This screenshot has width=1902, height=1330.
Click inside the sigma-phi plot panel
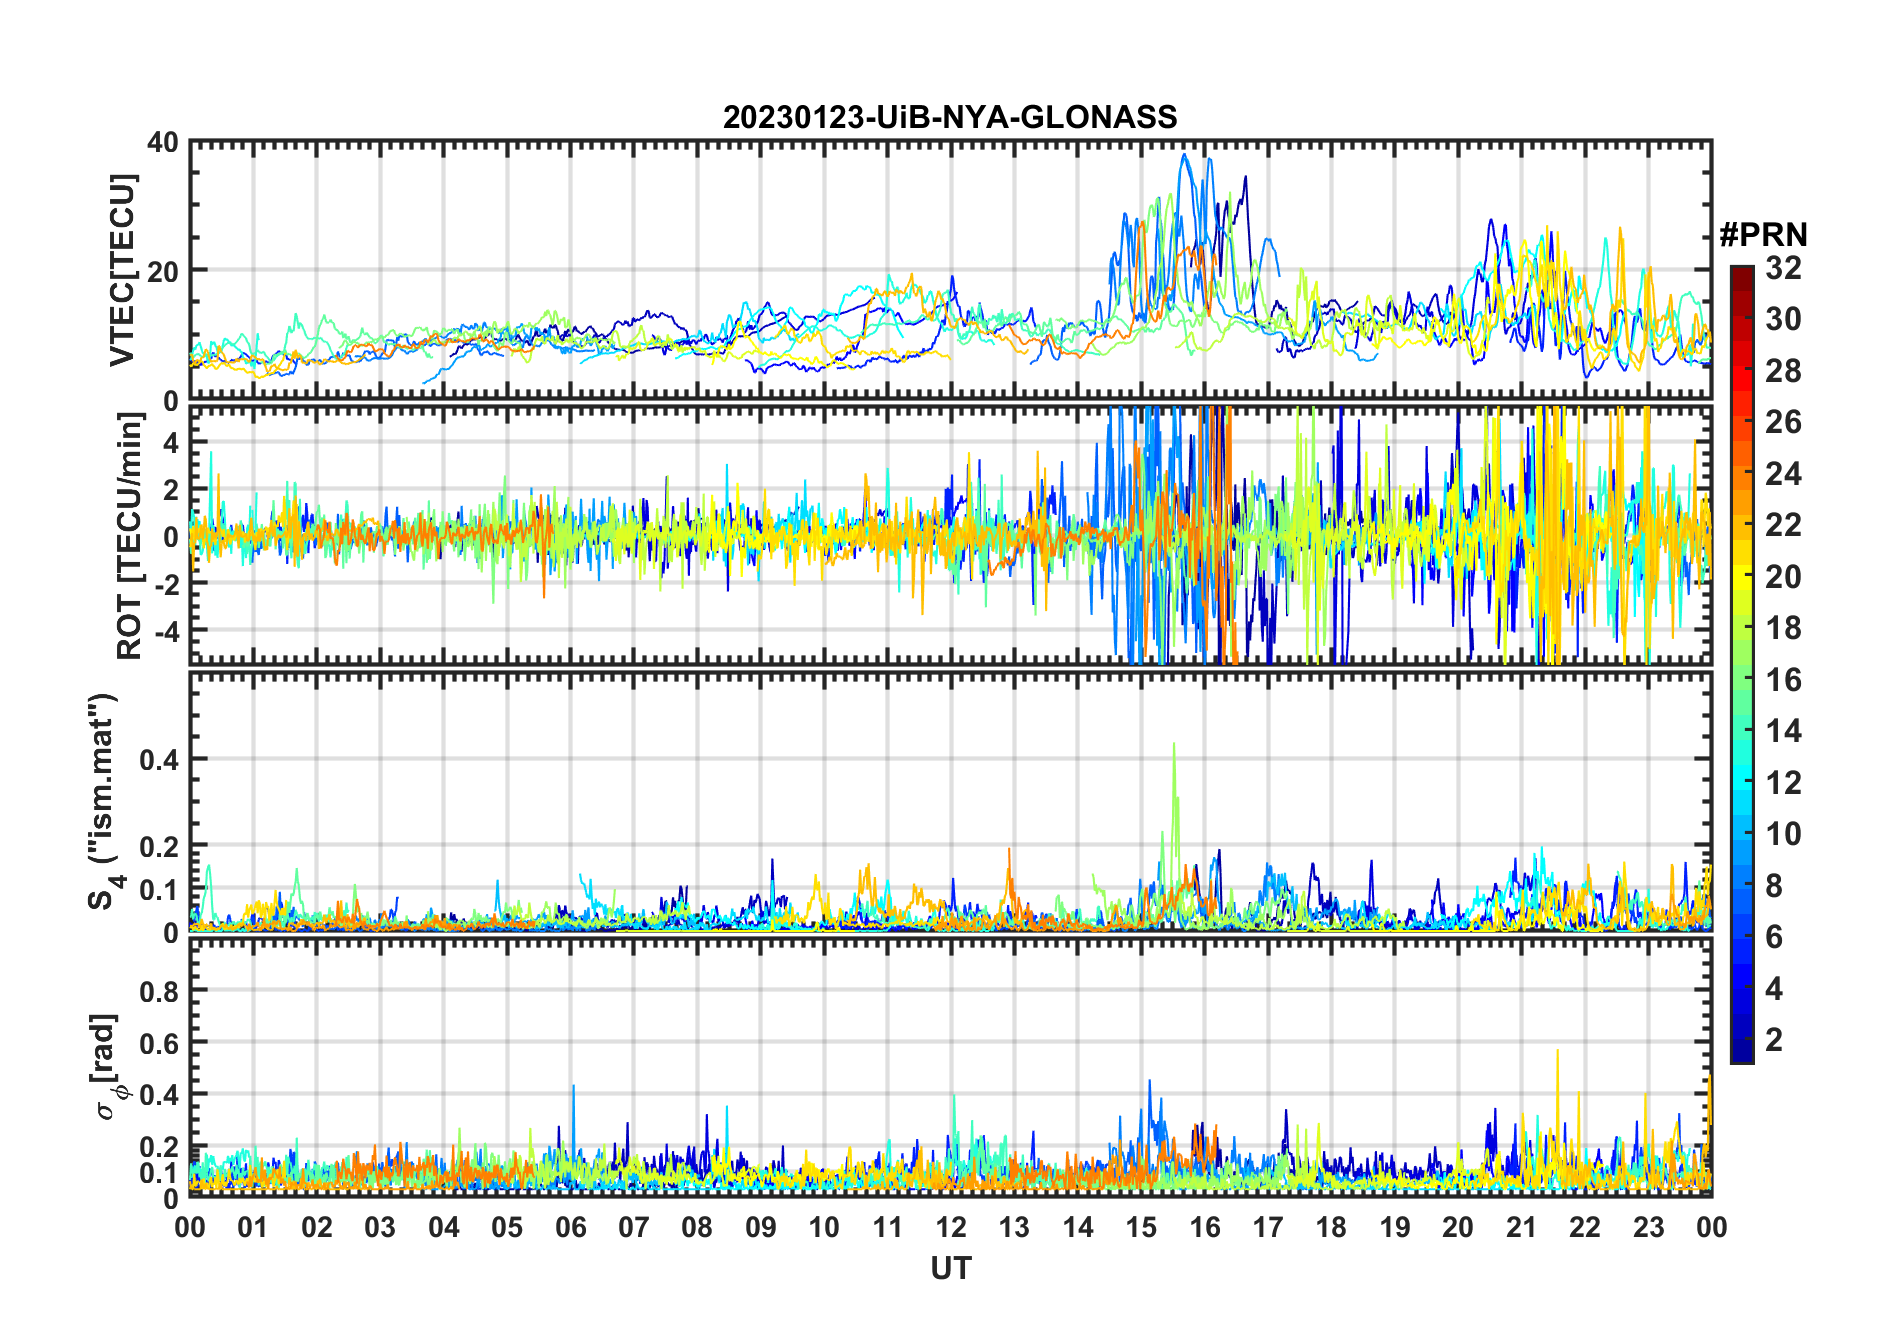[x=951, y=1067]
